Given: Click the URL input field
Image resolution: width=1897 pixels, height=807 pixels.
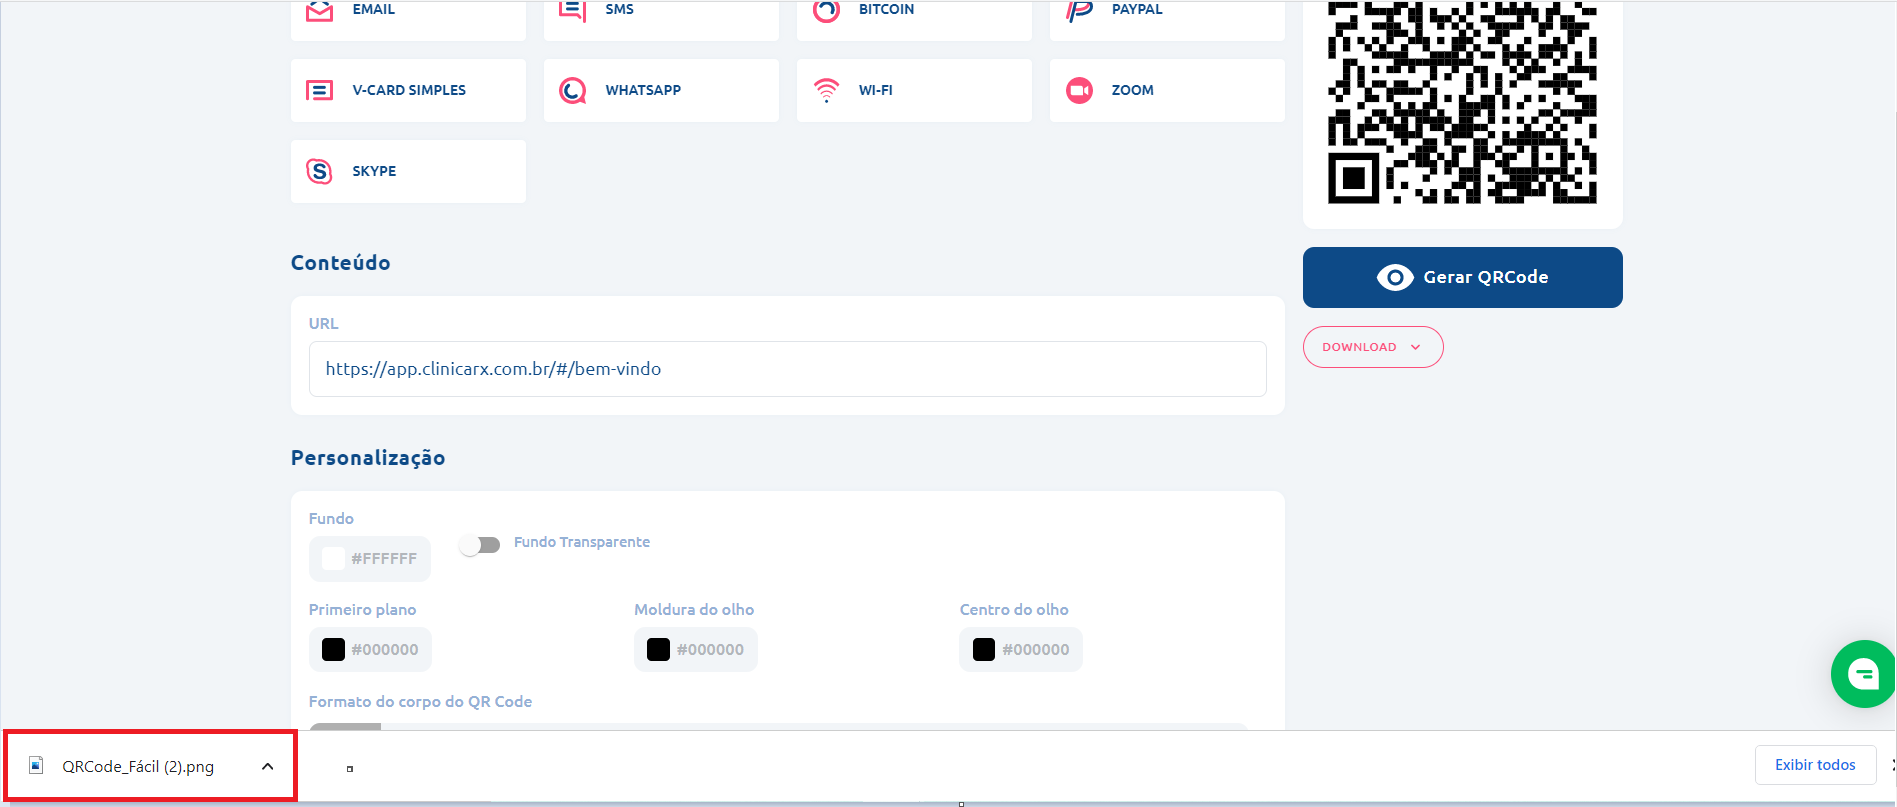Looking at the screenshot, I should click(x=787, y=369).
